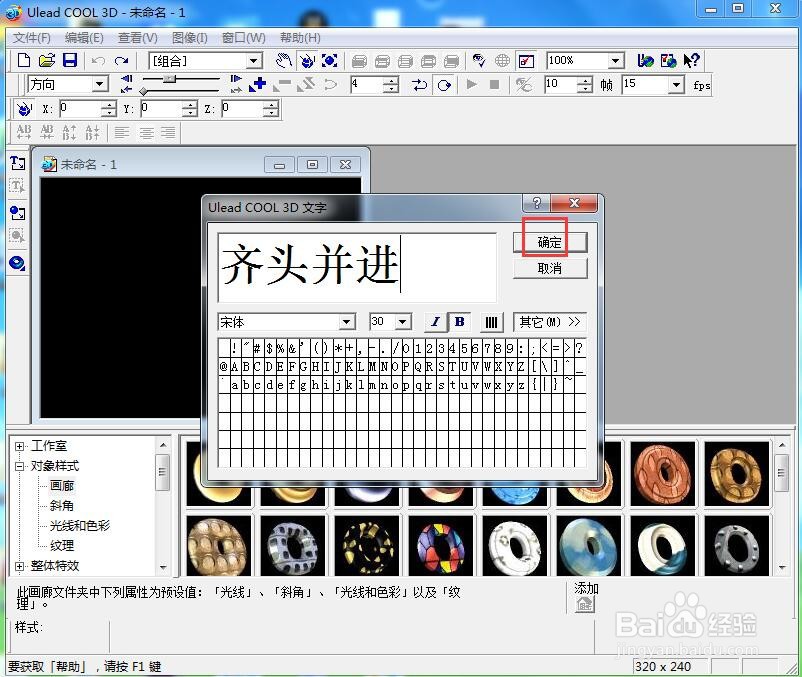This screenshot has height=677, width=802.
Task: Open the 文件(F) menu
Action: pos(32,38)
